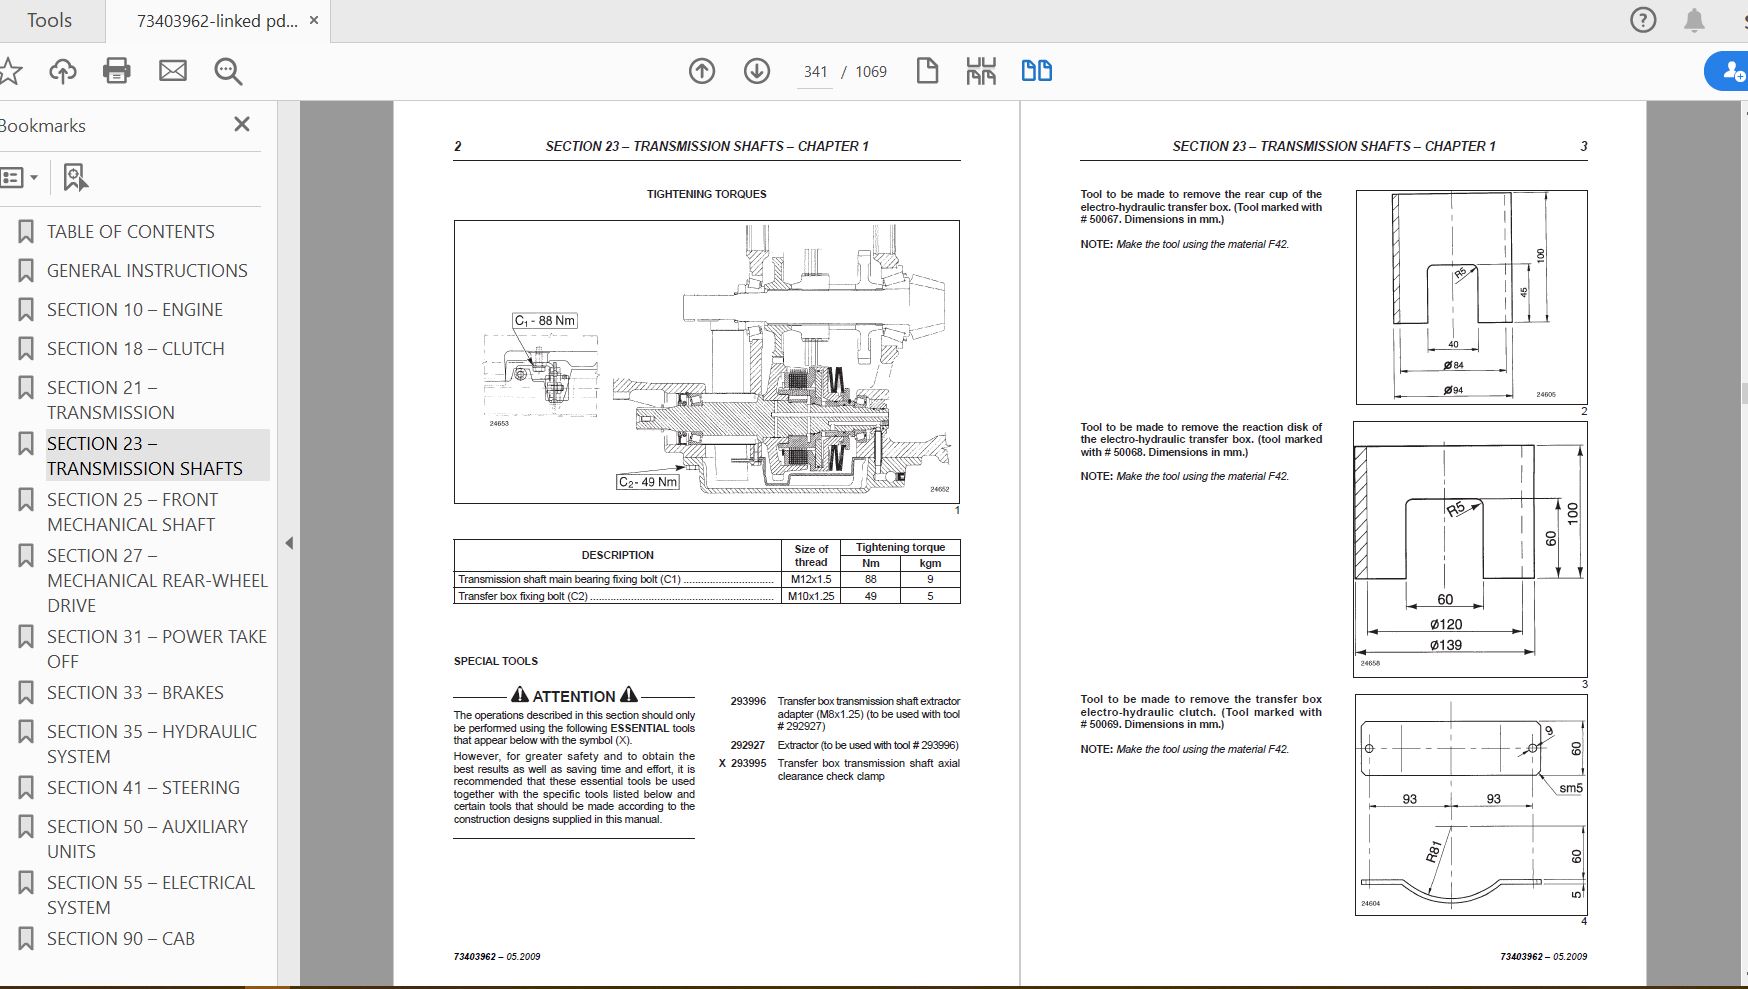Click the M10x1.25 table cell
The image size is (1748, 989).
[x=811, y=596]
